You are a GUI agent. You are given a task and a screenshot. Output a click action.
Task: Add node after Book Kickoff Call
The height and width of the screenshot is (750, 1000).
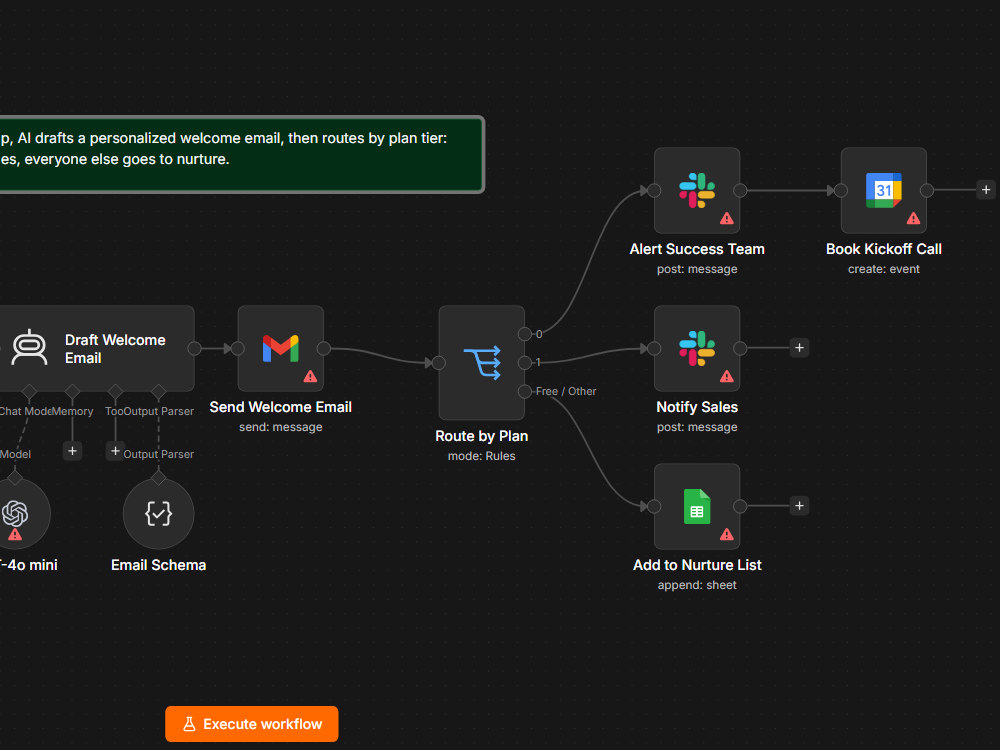pos(986,189)
